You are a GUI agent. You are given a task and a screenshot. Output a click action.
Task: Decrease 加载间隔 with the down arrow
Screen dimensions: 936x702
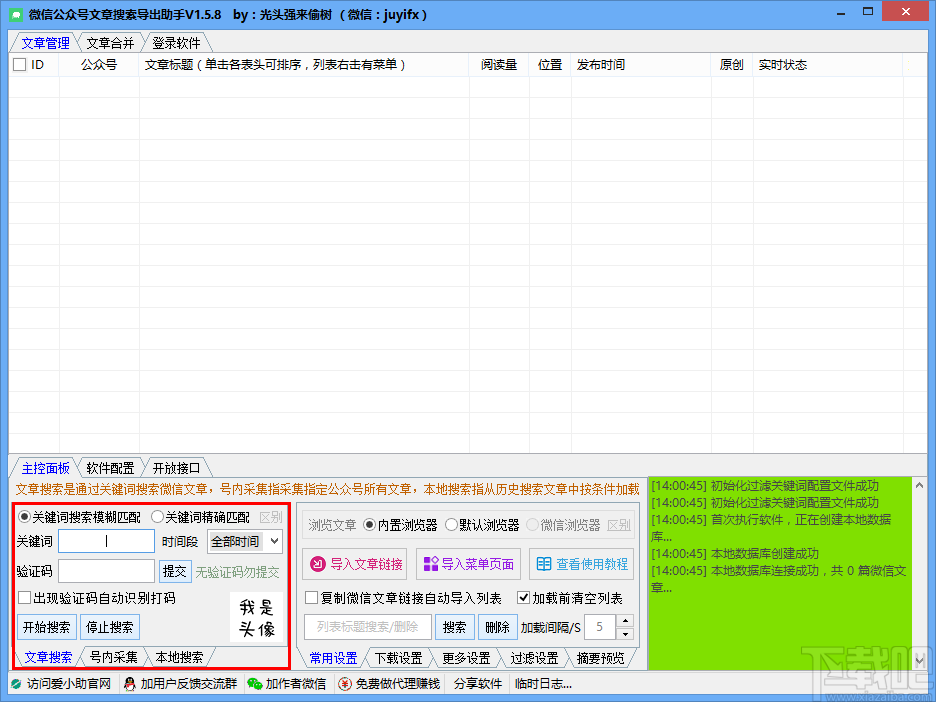point(625,633)
